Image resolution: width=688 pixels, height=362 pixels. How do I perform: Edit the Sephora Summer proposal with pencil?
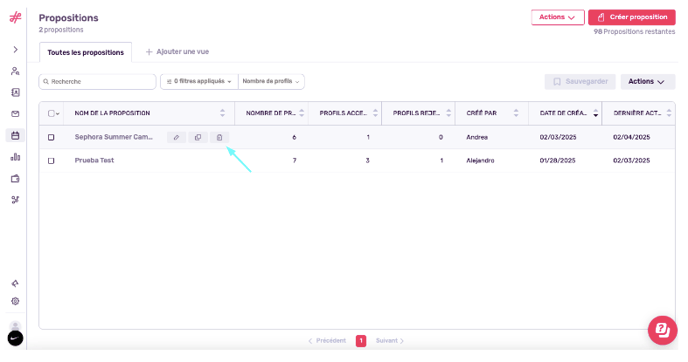[176, 137]
